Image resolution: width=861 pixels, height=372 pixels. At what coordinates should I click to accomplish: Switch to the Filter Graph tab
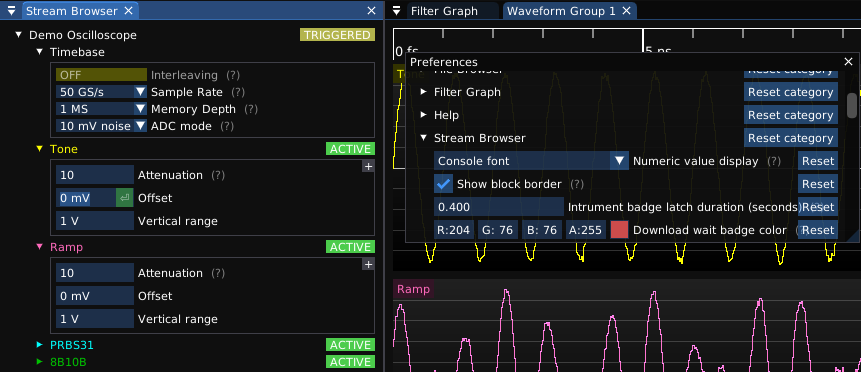(444, 11)
